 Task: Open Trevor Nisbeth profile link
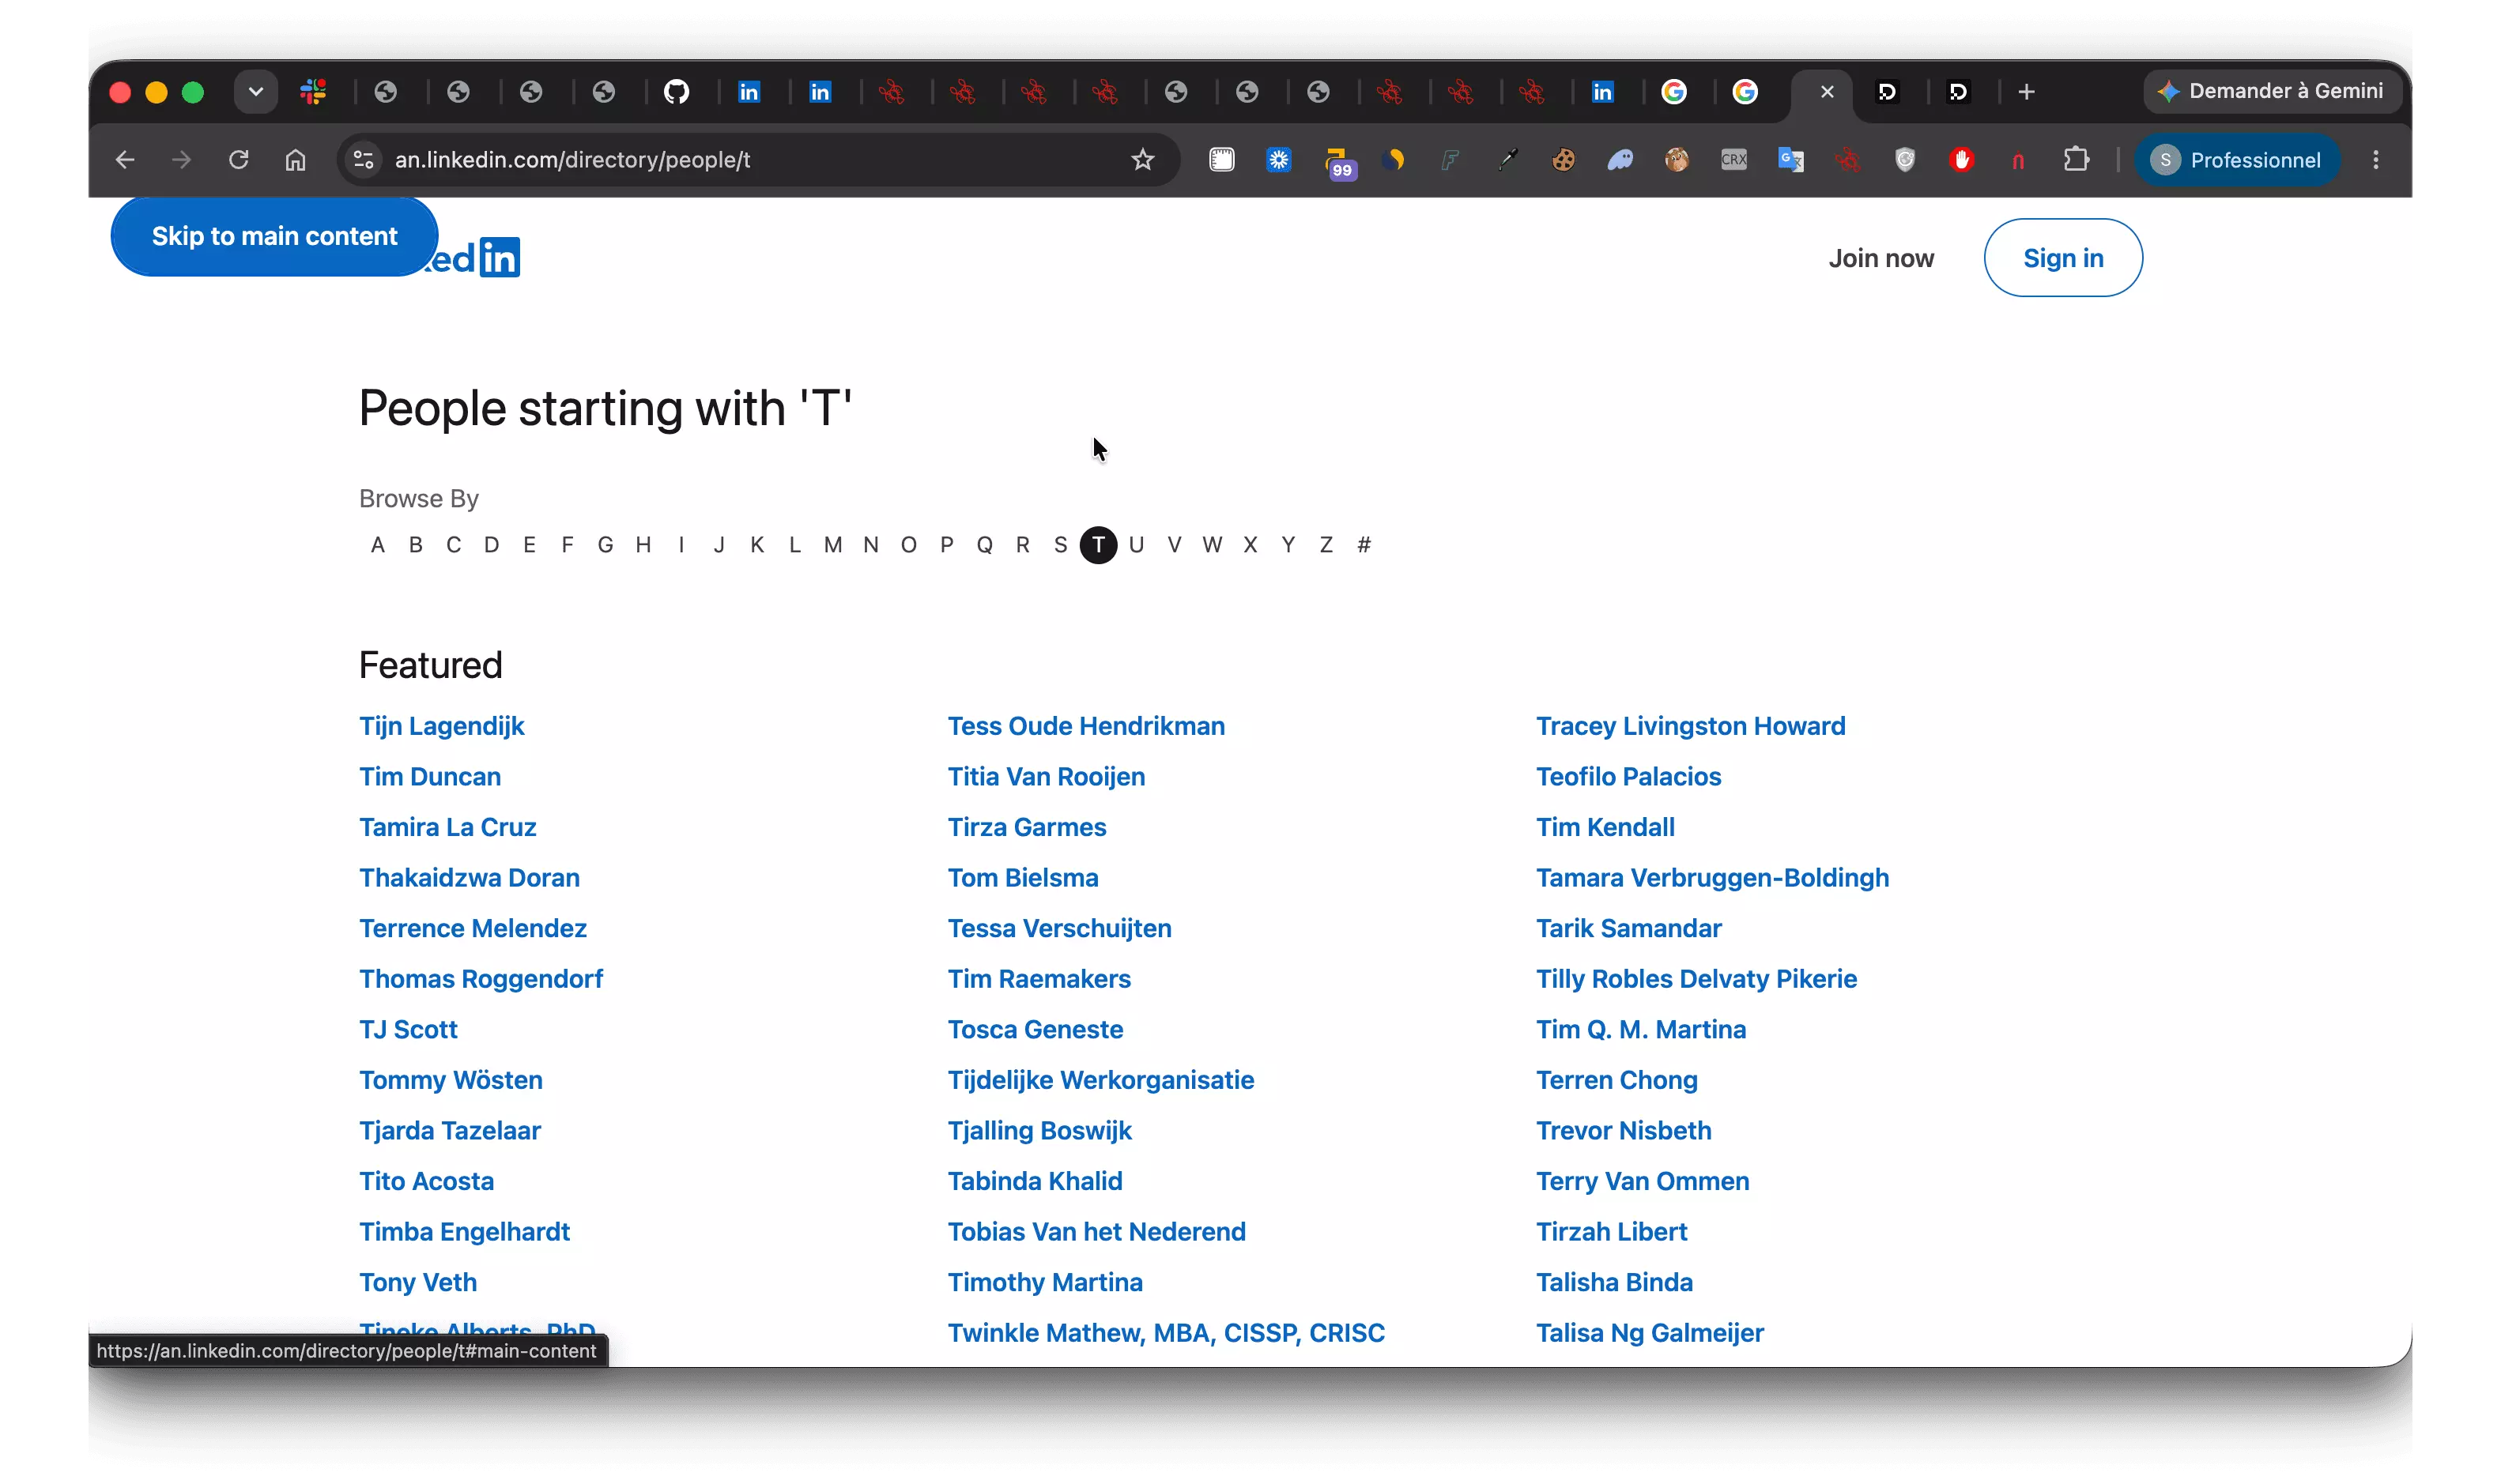(x=1624, y=1130)
